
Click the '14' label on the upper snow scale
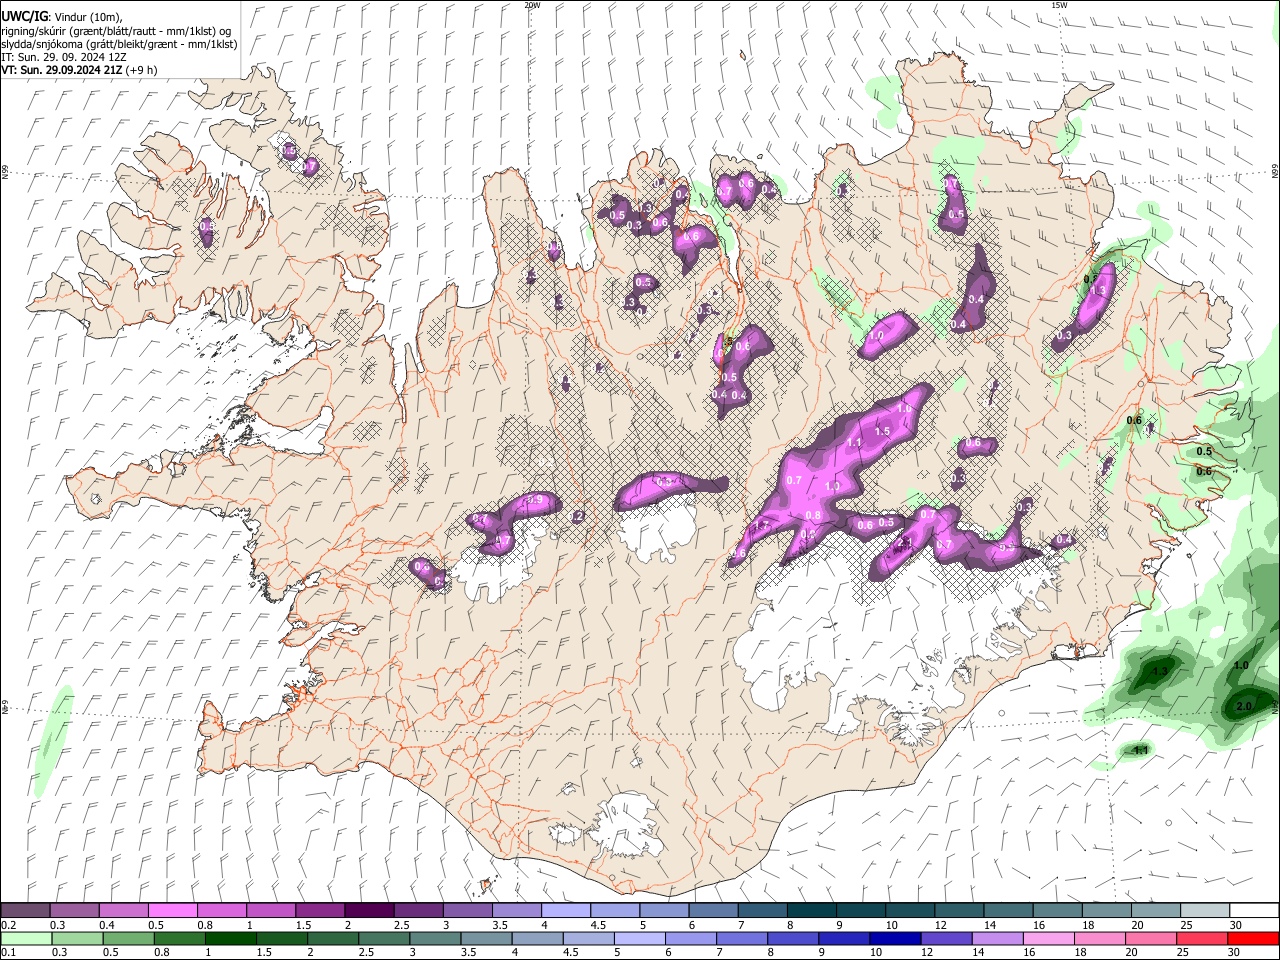989,925
